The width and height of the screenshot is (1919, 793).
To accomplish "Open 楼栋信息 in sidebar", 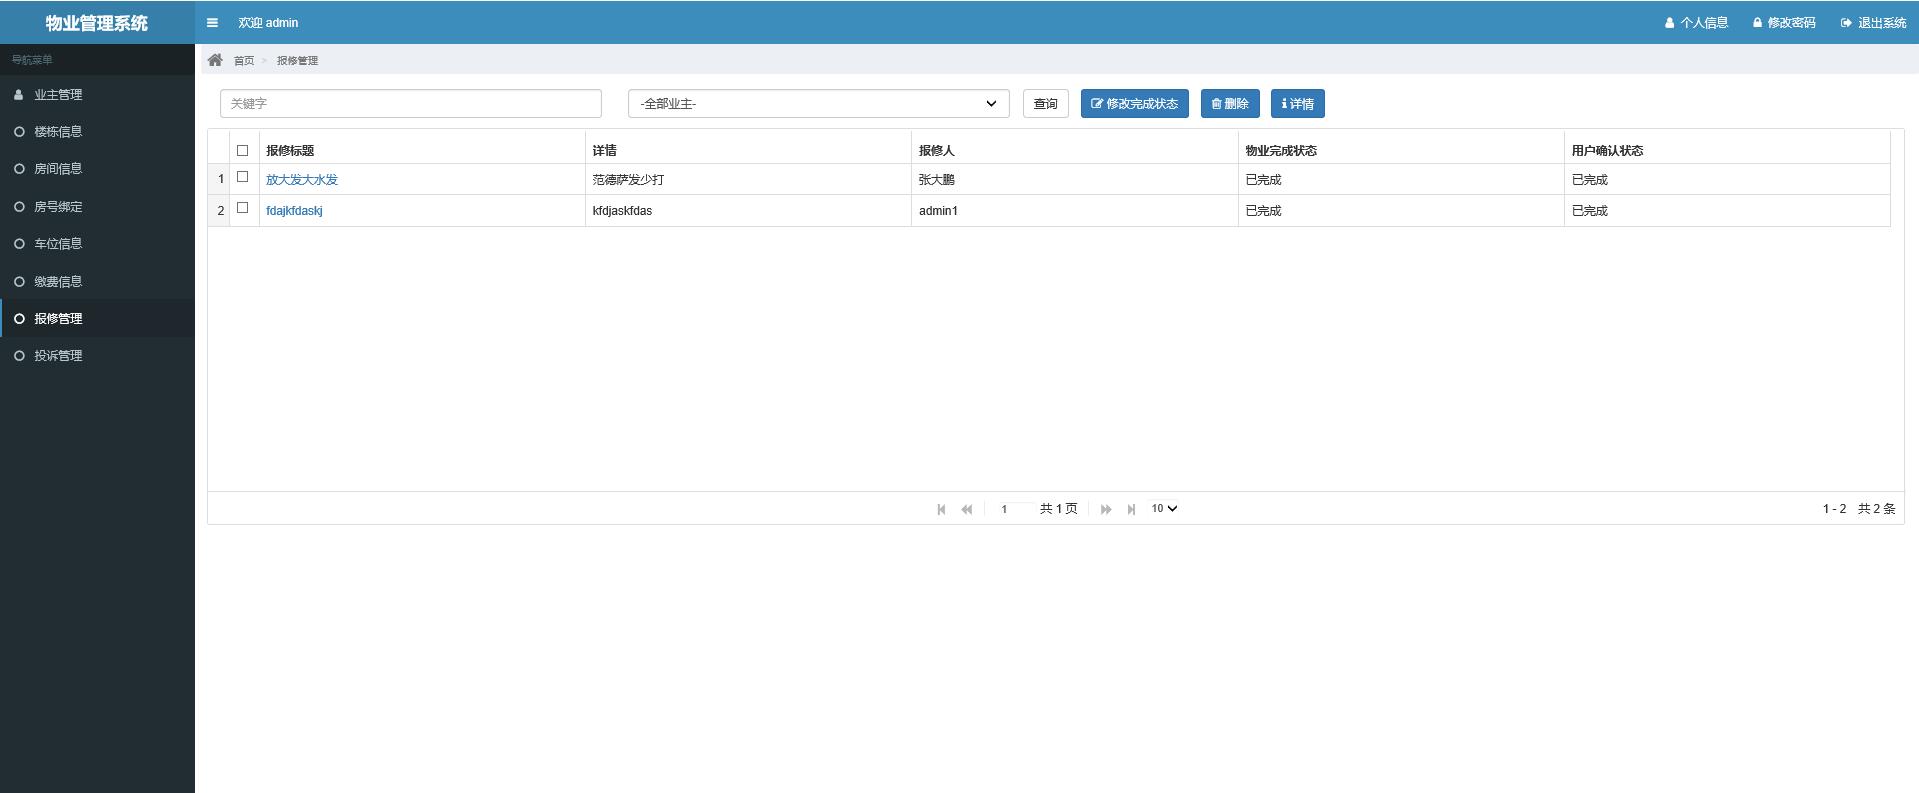I will [97, 132].
